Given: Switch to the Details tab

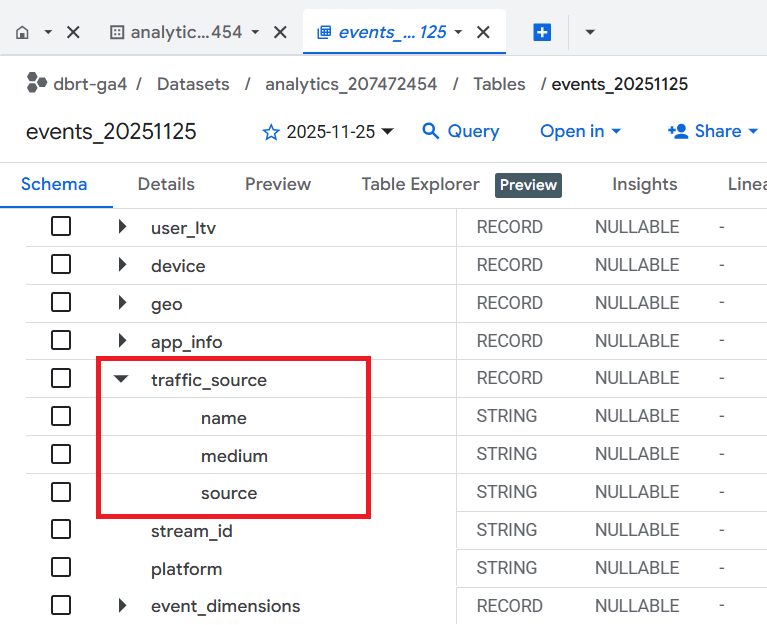Looking at the screenshot, I should coord(166,184).
